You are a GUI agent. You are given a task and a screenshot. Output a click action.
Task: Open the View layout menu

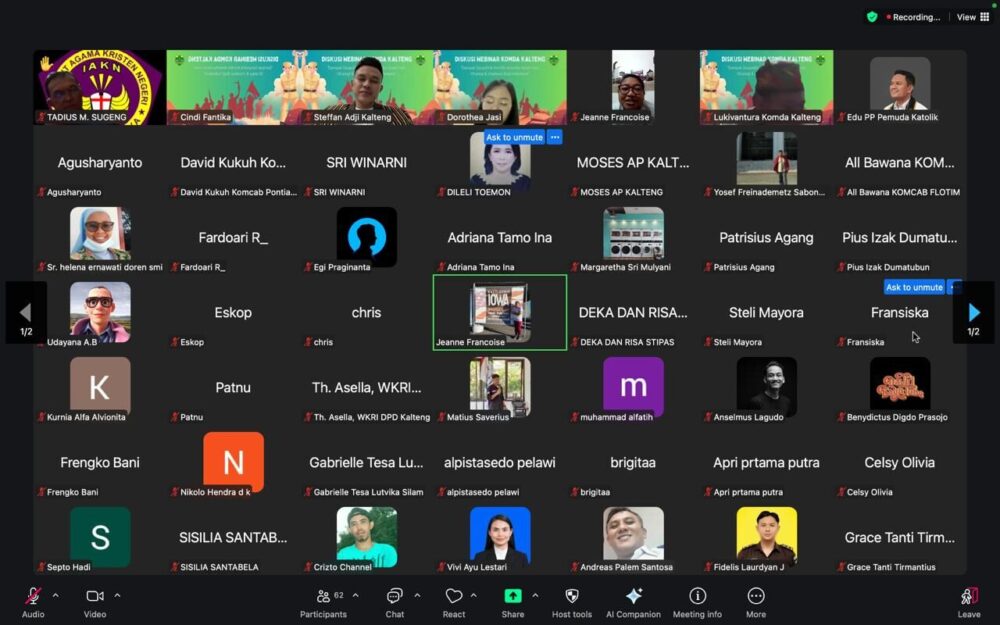tap(972, 17)
